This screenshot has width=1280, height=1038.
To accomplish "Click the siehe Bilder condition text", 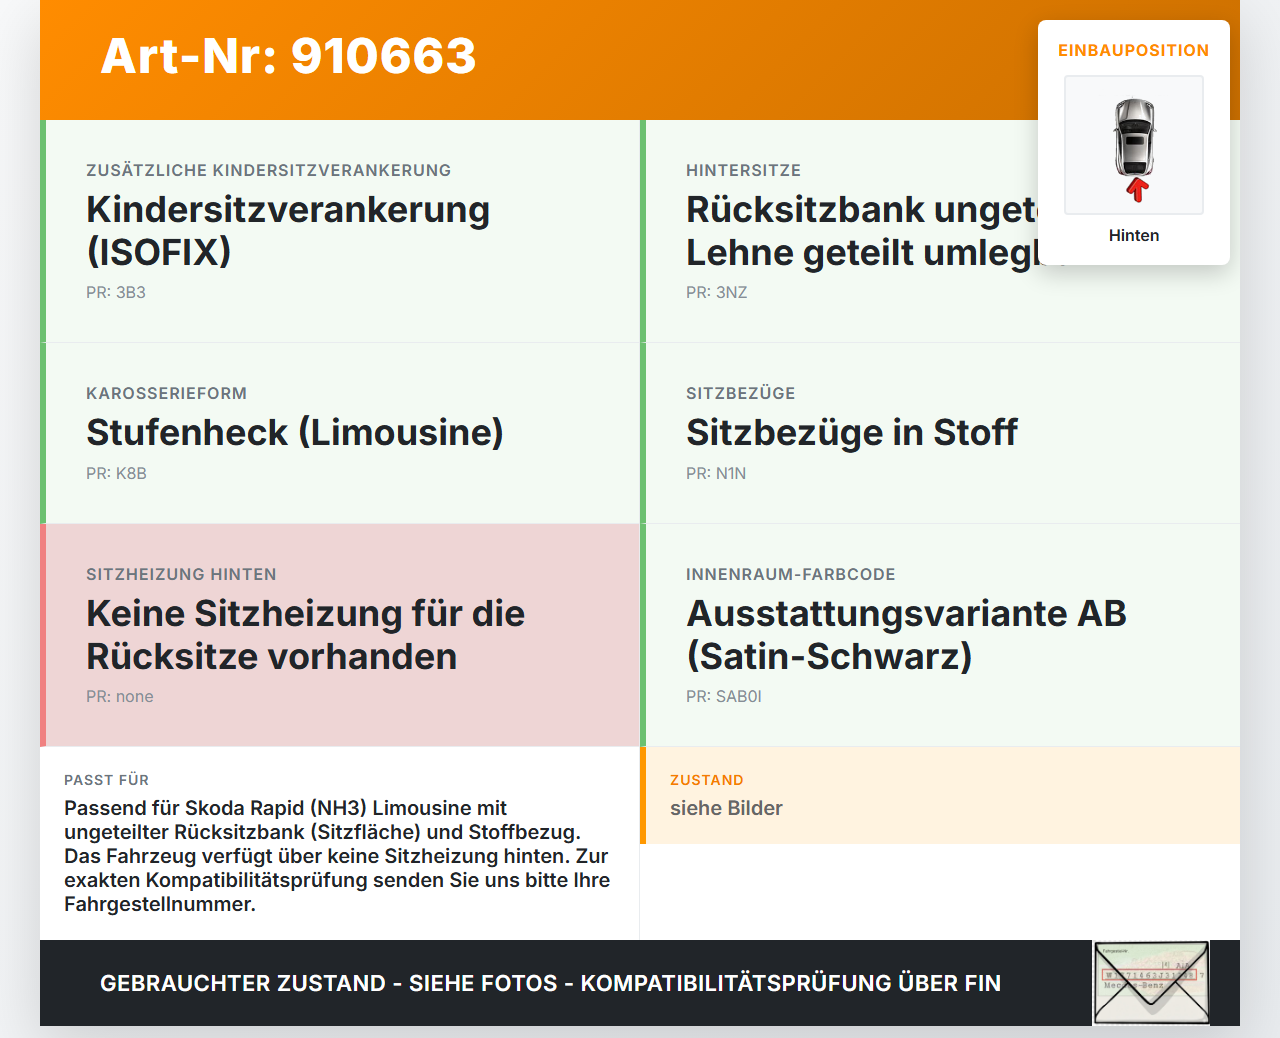I will [x=726, y=808].
